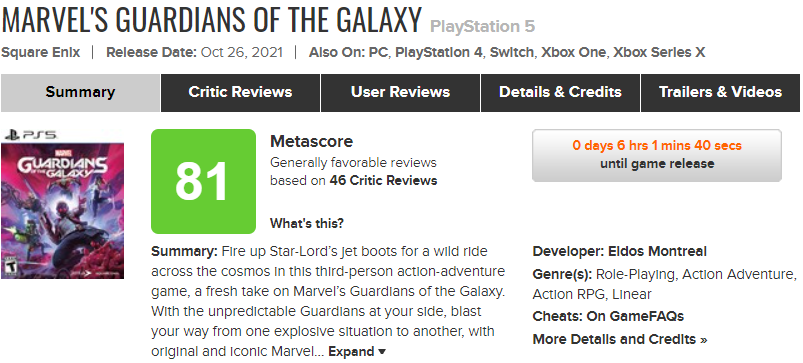
Task: Go to the Trailers & Videos tab
Action: 720,92
